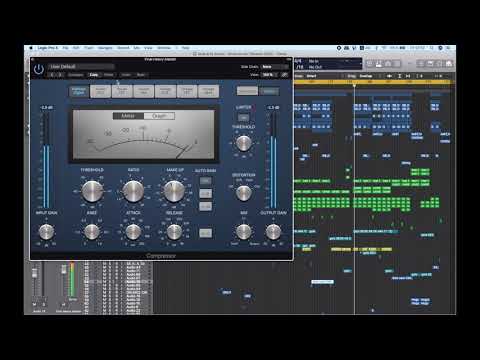The height and width of the screenshot is (360, 480).
Task: Click the left mixer channel volume fader
Action: 34,274
